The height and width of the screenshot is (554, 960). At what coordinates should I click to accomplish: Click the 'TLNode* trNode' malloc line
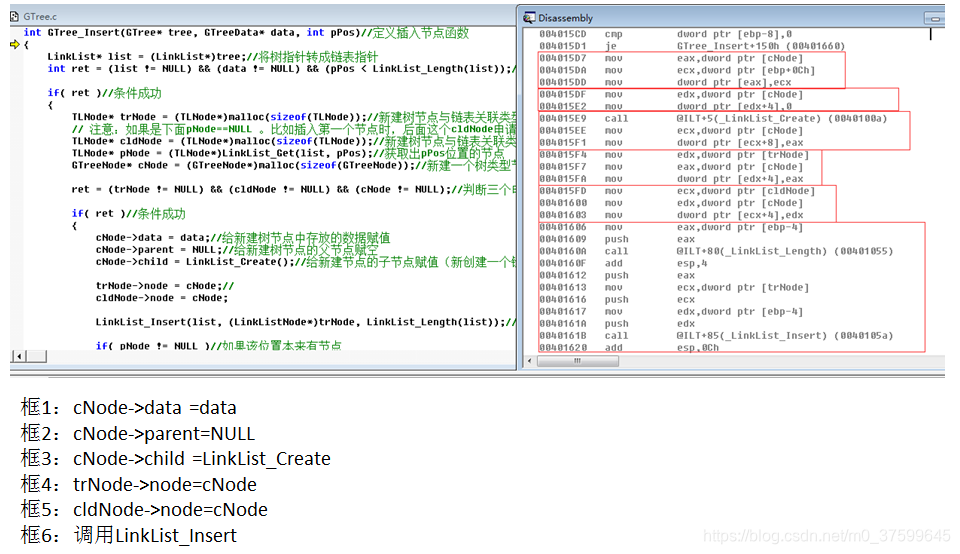[293, 117]
